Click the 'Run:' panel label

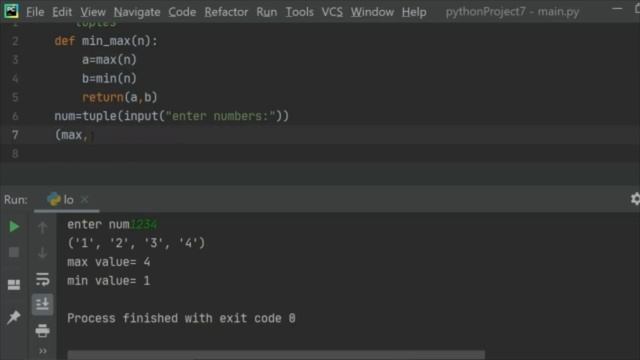coord(16,200)
